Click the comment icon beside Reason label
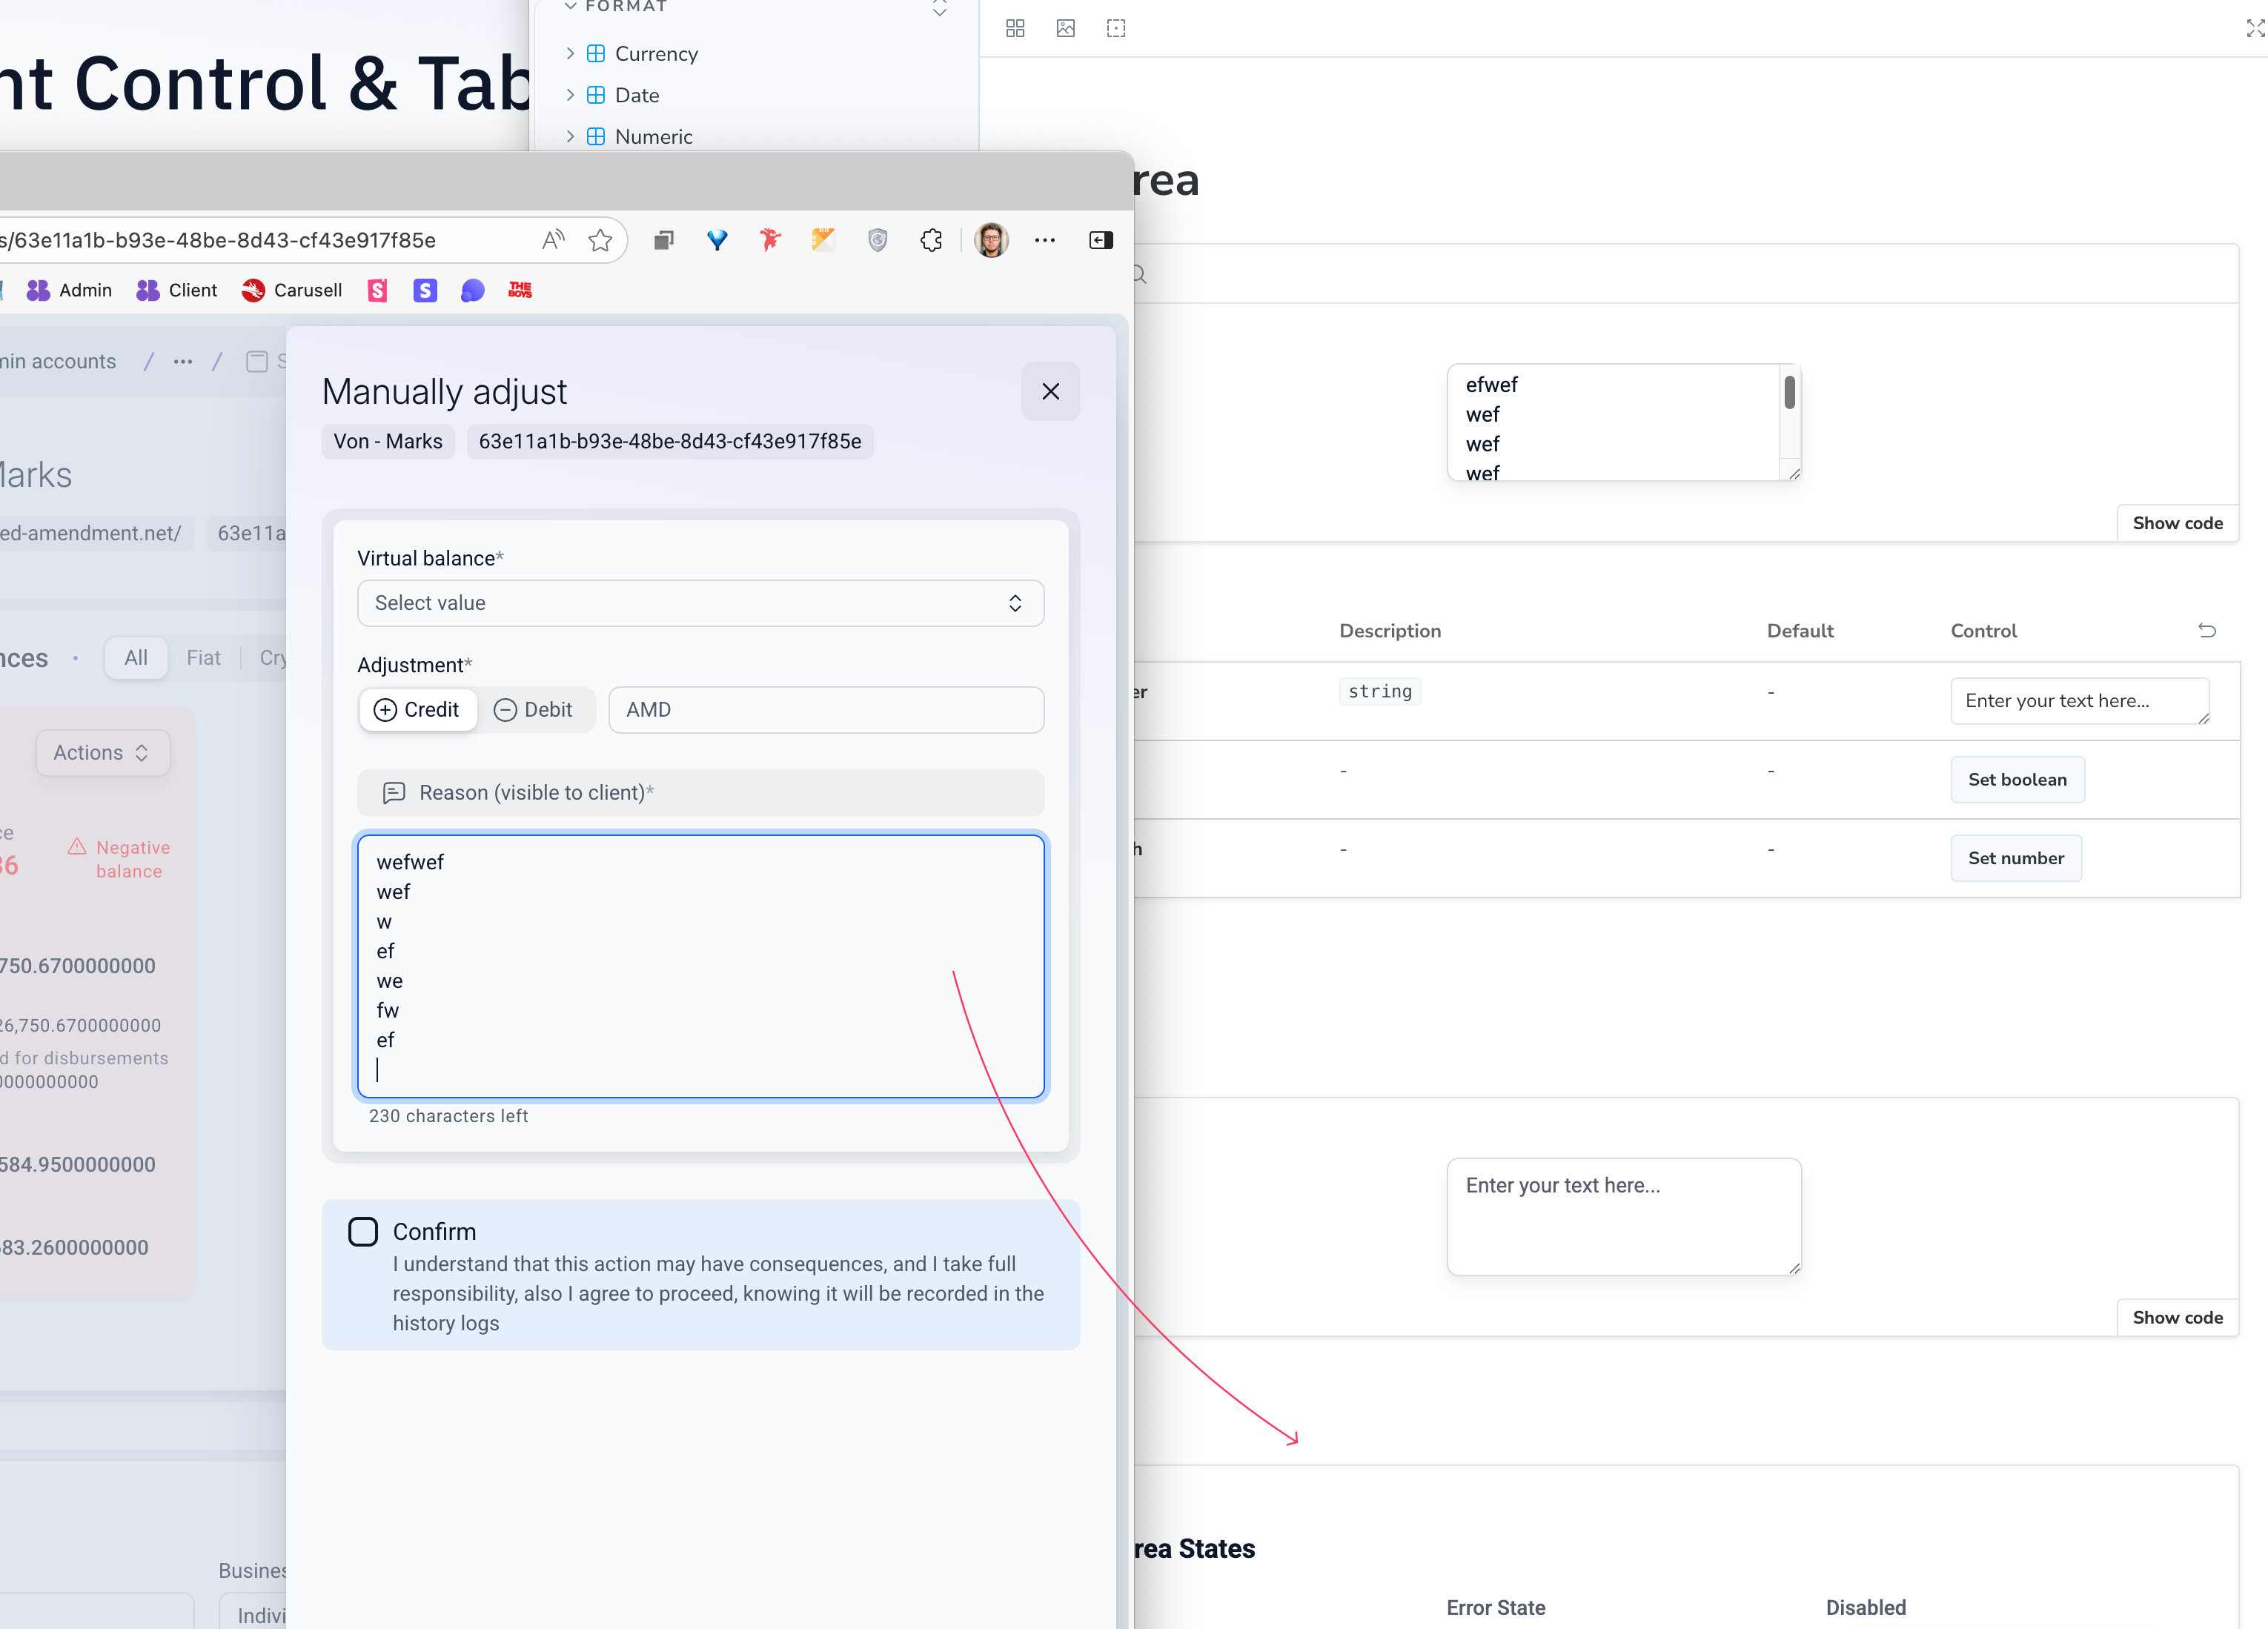The width and height of the screenshot is (2268, 1629). 394,793
